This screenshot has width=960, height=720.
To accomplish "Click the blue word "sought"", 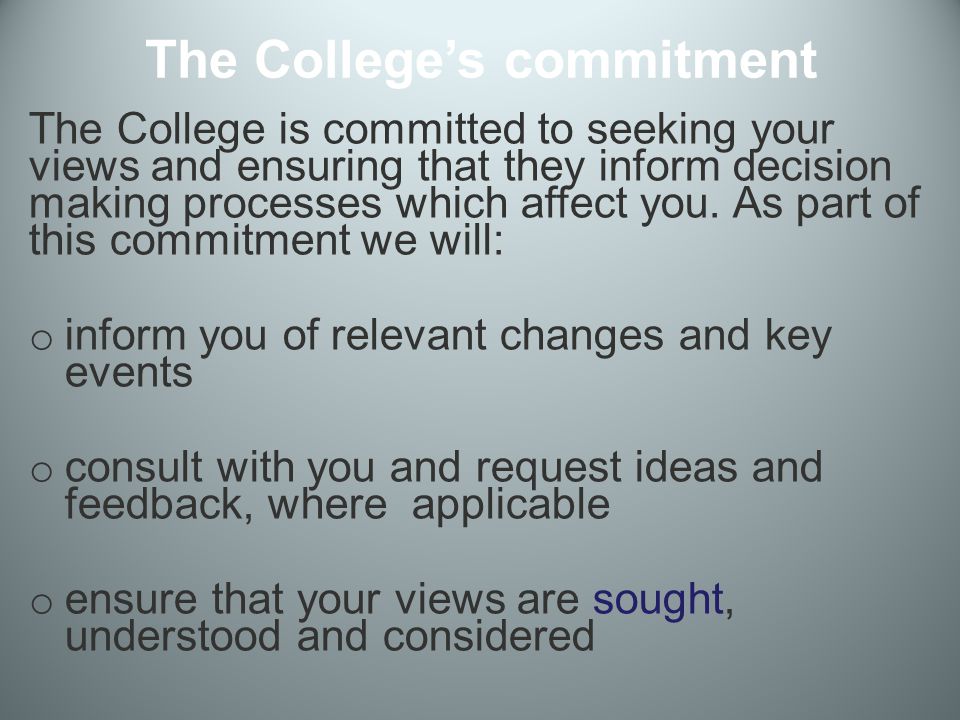I will coord(658,600).
